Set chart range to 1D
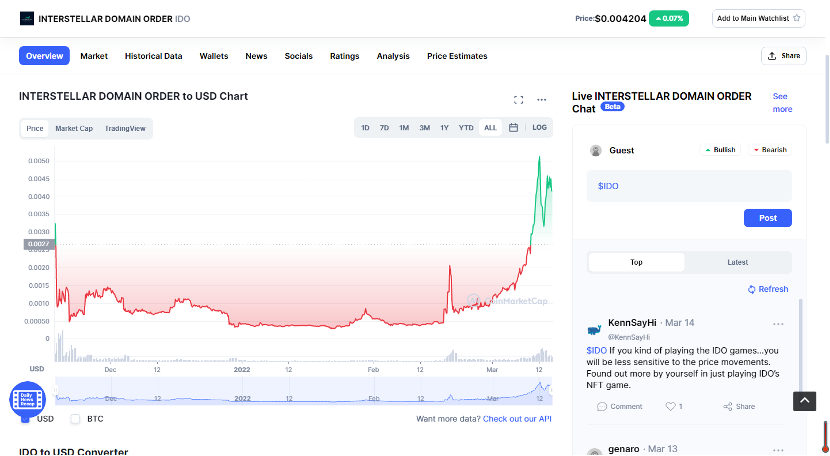Image resolution: width=830 pixels, height=456 pixels. point(365,128)
